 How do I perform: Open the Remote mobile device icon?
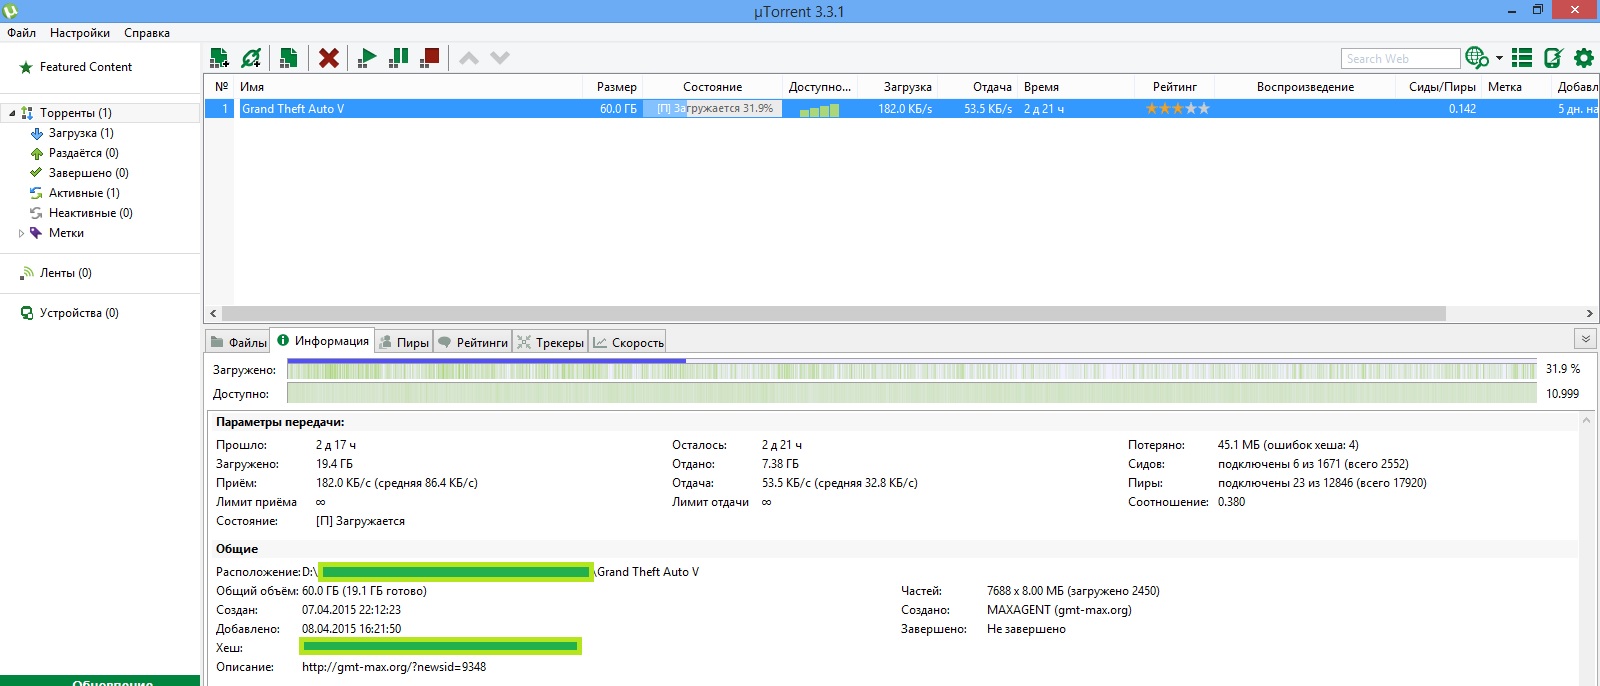[x=1553, y=58]
